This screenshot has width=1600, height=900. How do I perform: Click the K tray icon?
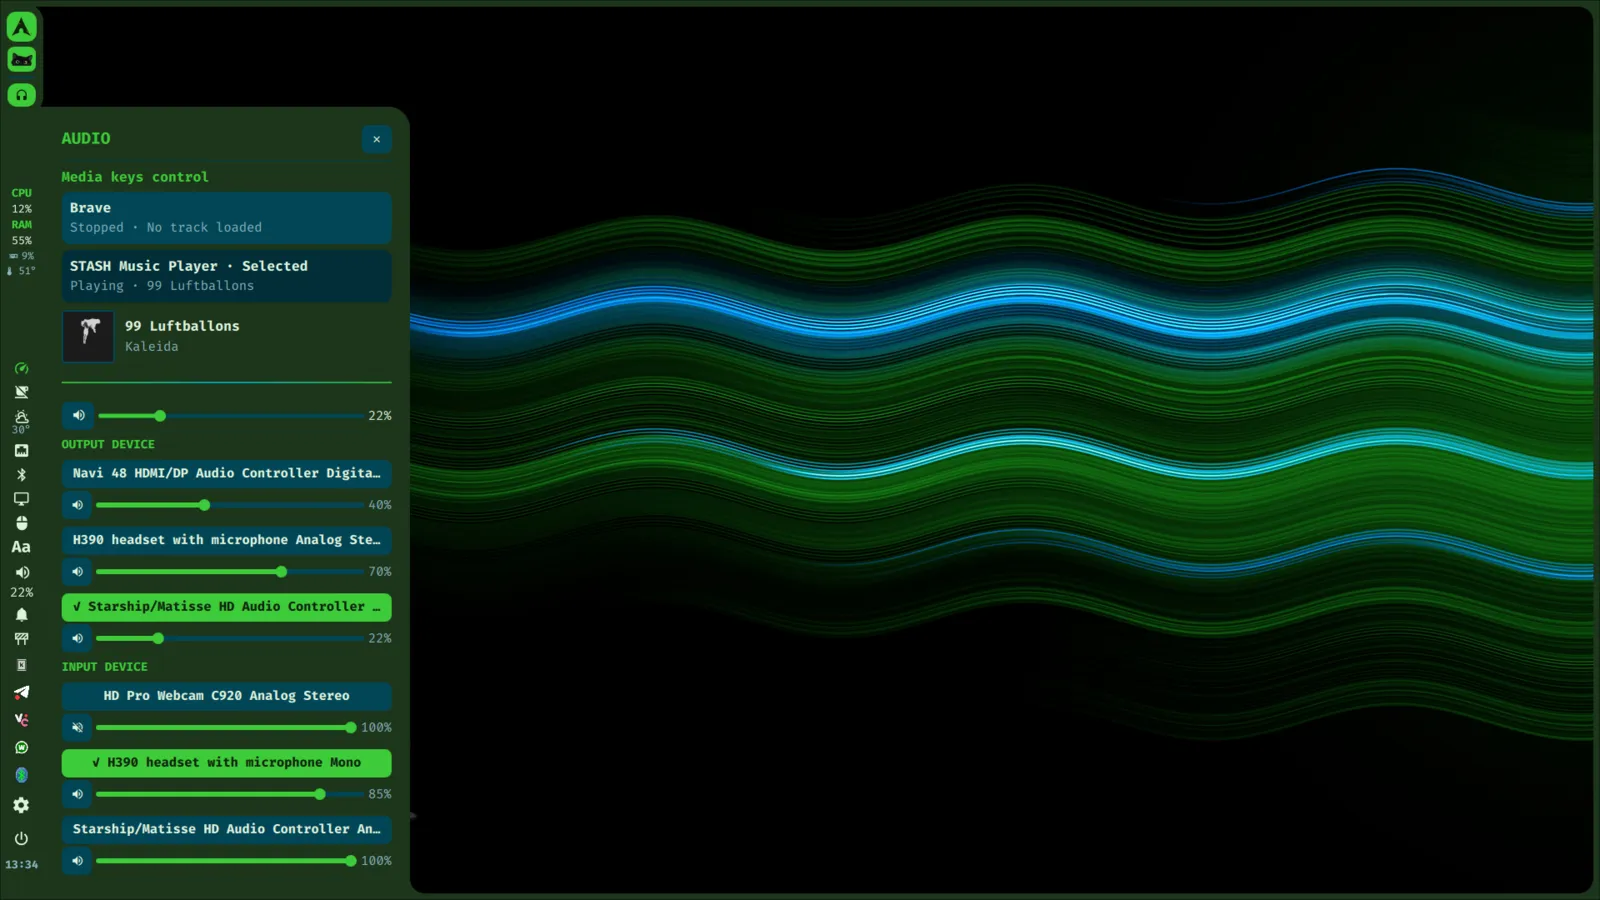coord(21,665)
